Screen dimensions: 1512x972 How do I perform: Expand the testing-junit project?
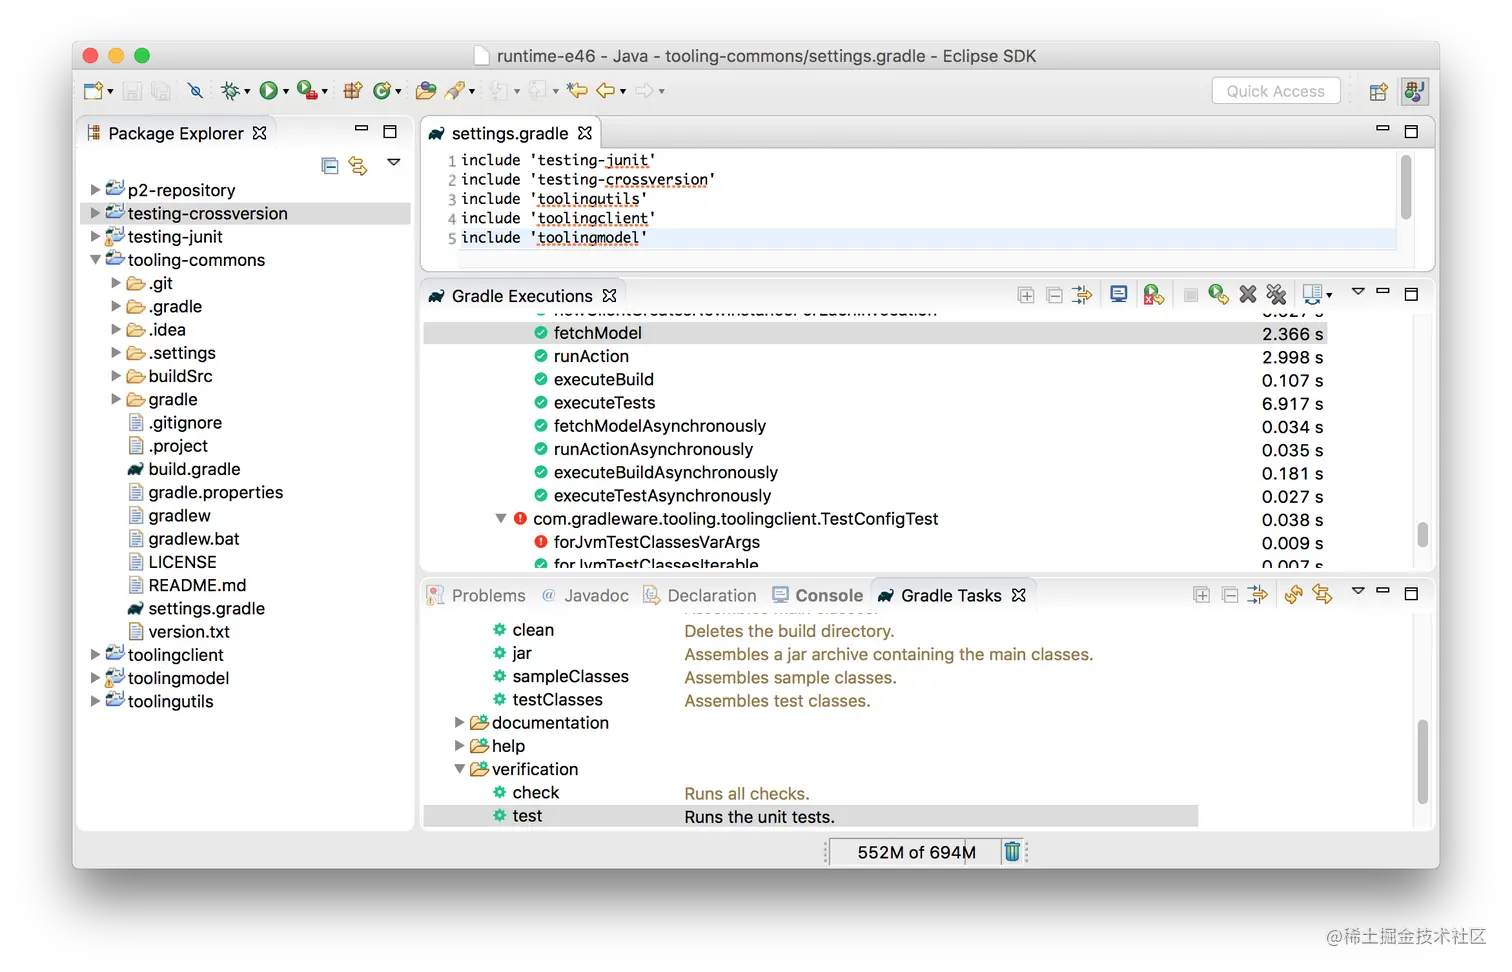tap(95, 236)
